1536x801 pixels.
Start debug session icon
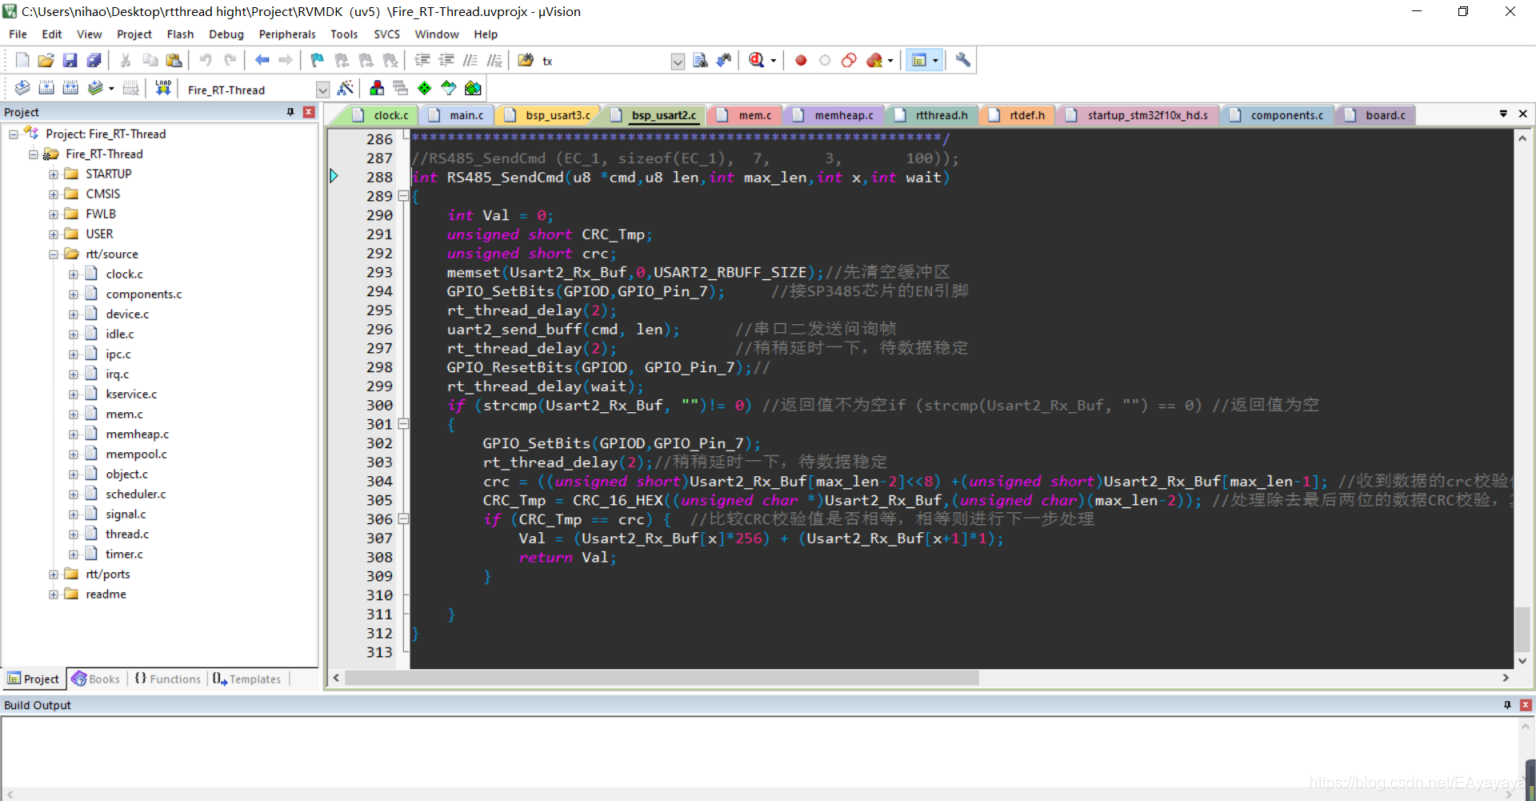756,60
